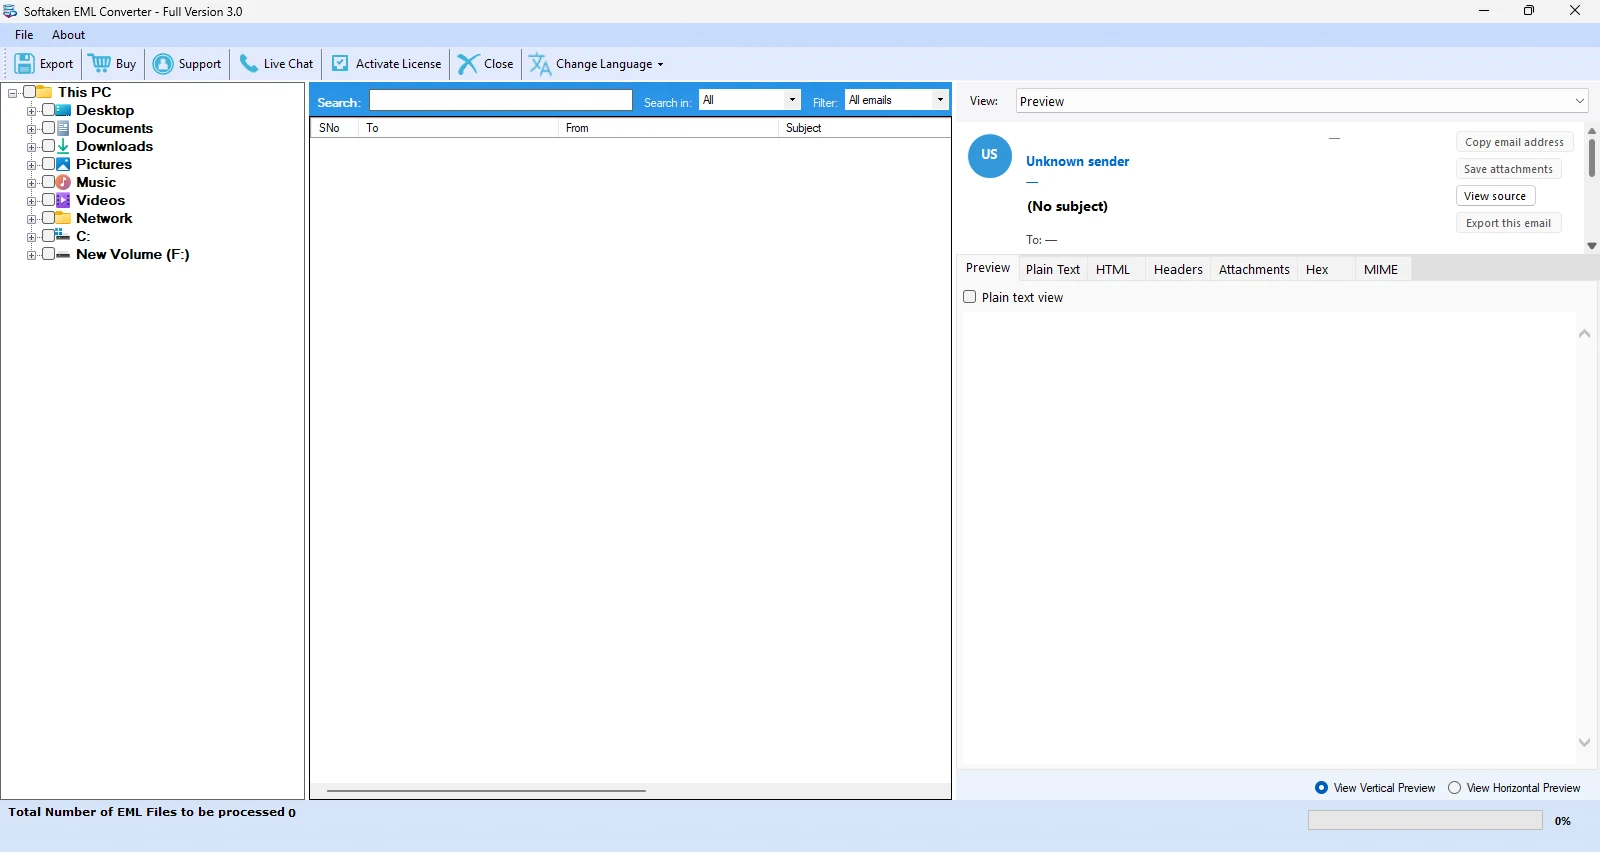The height and width of the screenshot is (852, 1600).
Task: Collapse the This PC tree node
Action: (13, 92)
